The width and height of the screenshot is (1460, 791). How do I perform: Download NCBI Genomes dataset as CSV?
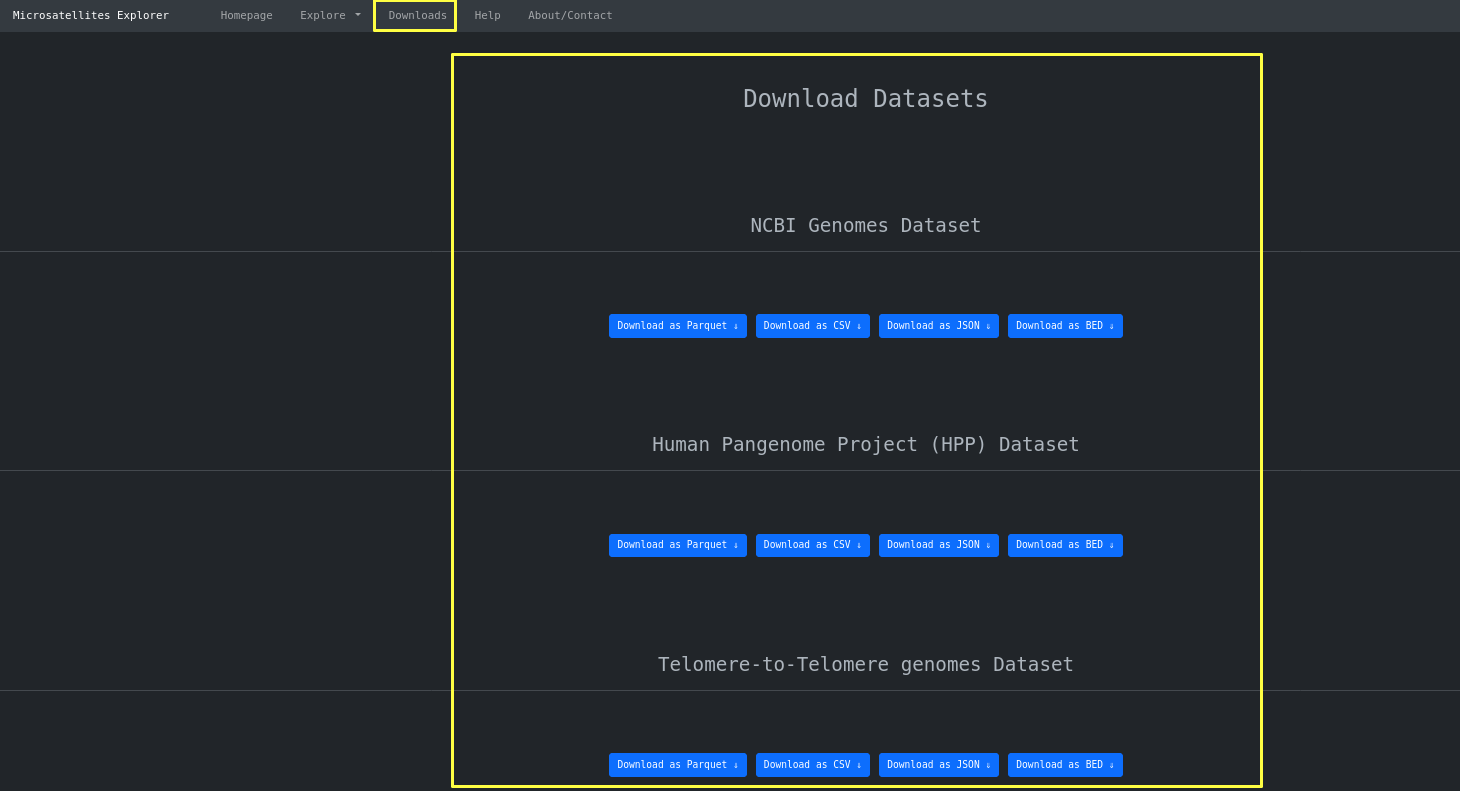[812, 326]
